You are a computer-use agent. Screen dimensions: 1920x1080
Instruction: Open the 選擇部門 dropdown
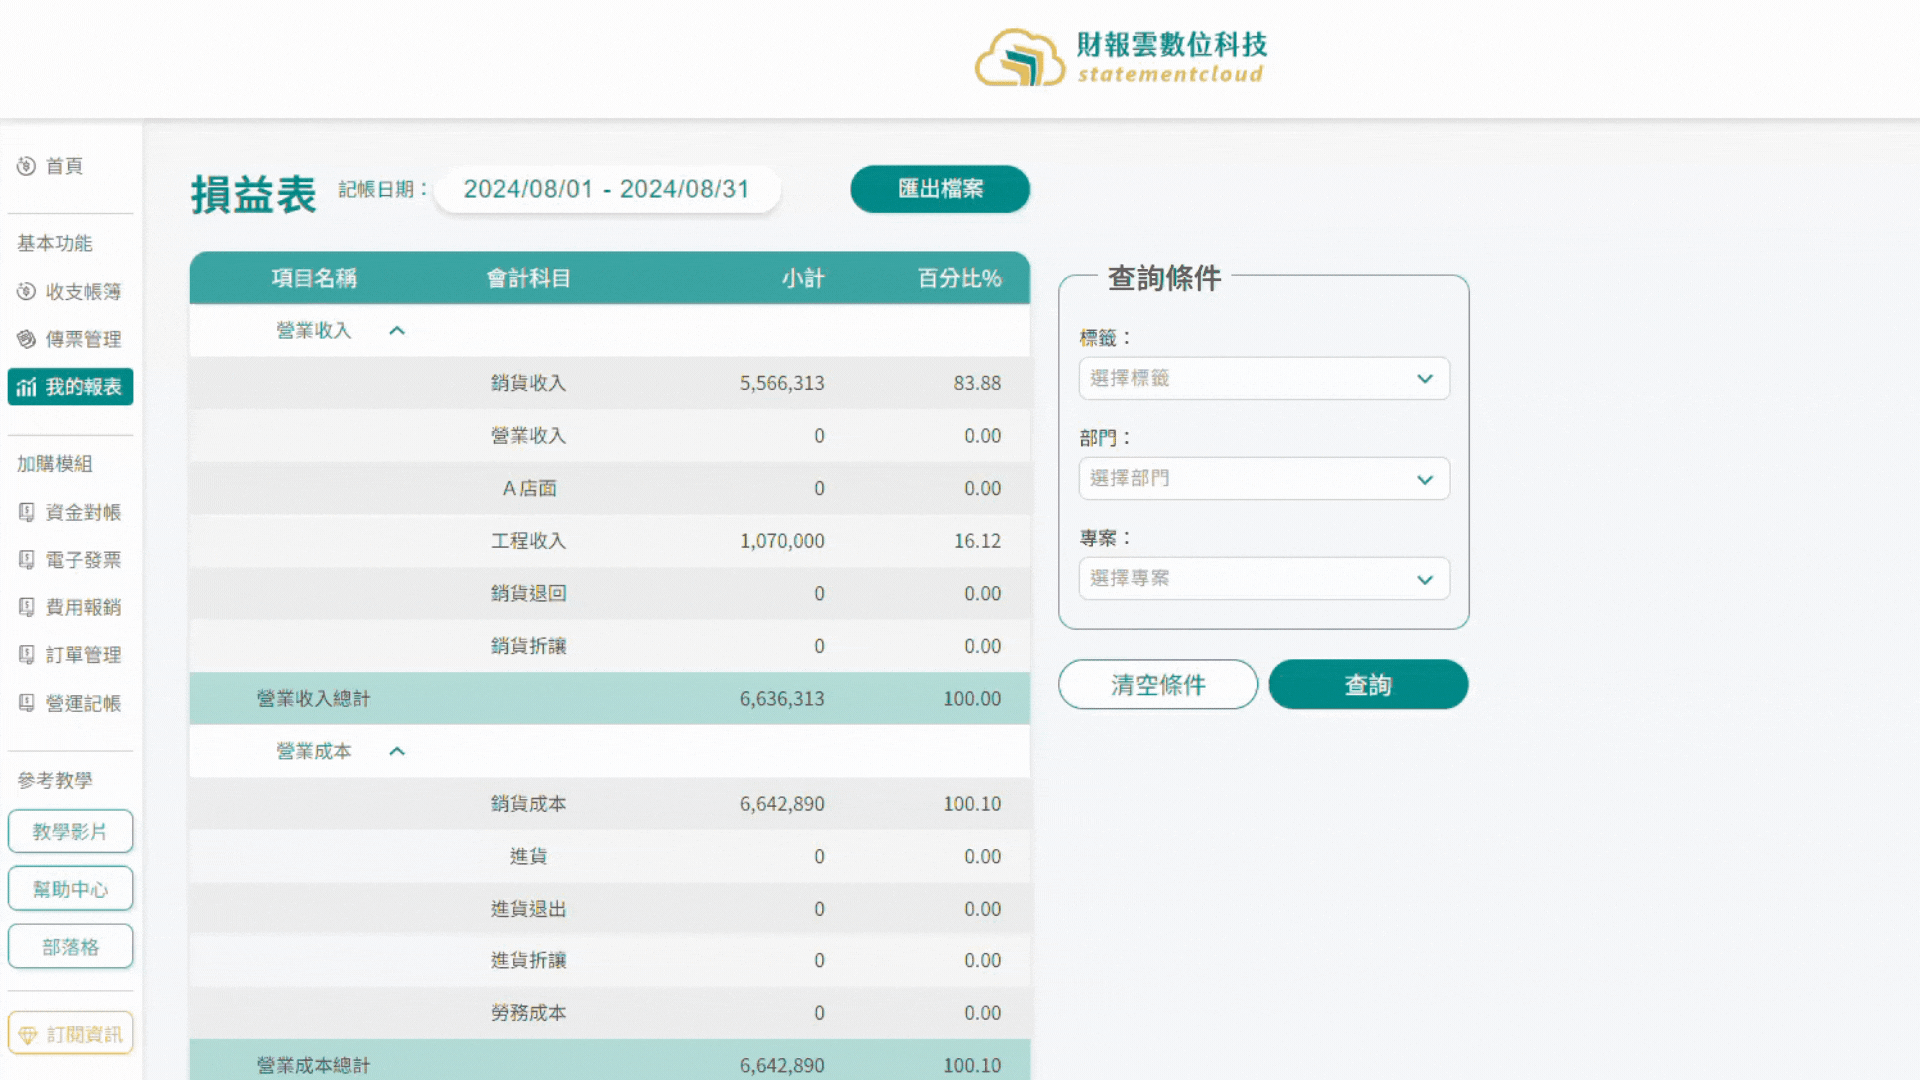click(1264, 479)
